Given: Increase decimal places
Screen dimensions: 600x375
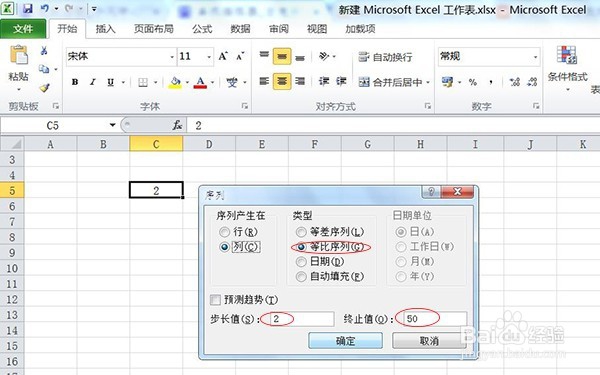Looking at the screenshot, I should [x=515, y=82].
